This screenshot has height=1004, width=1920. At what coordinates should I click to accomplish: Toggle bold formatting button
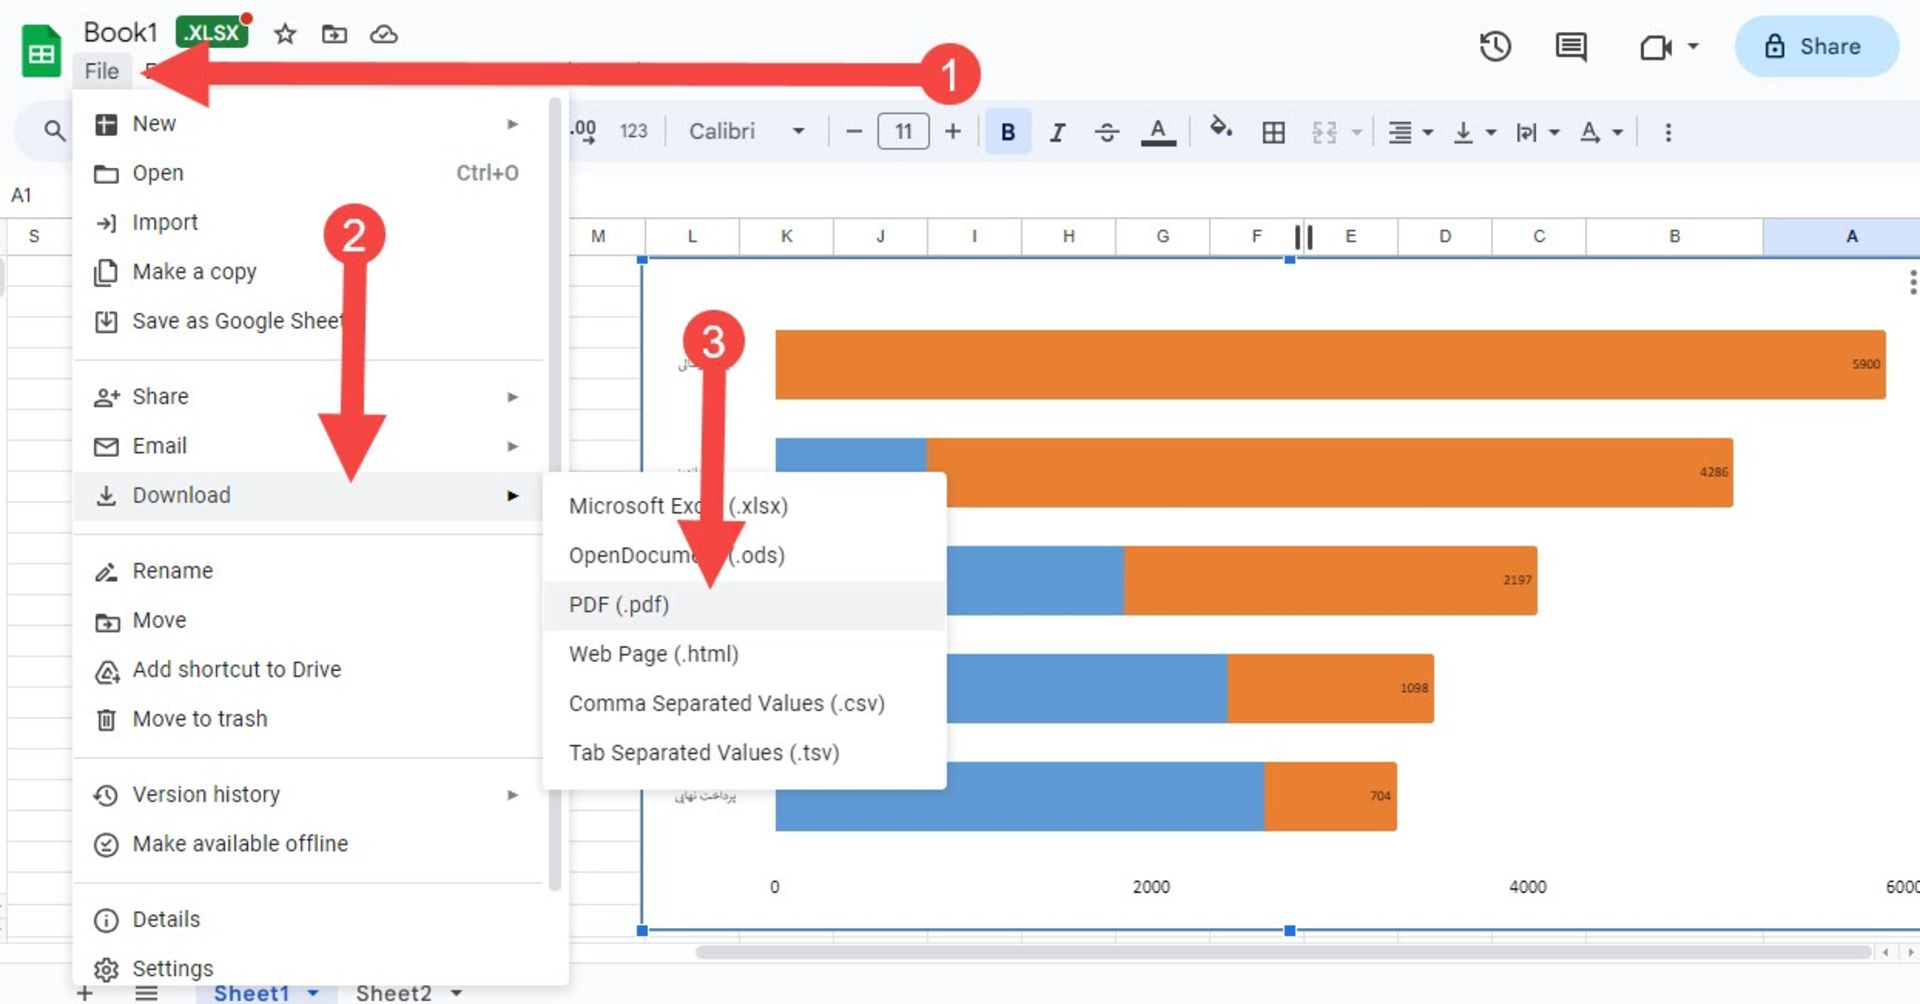[1008, 132]
